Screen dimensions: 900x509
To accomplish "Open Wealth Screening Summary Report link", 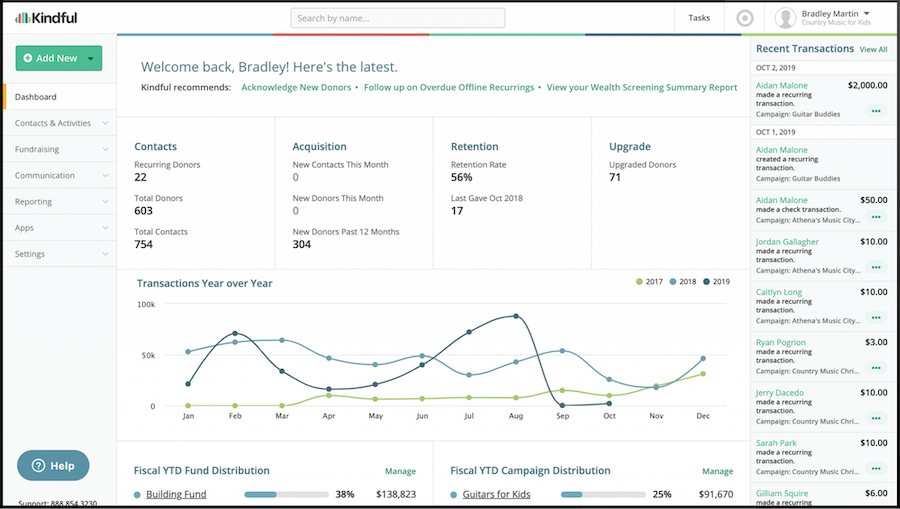I will pos(642,87).
